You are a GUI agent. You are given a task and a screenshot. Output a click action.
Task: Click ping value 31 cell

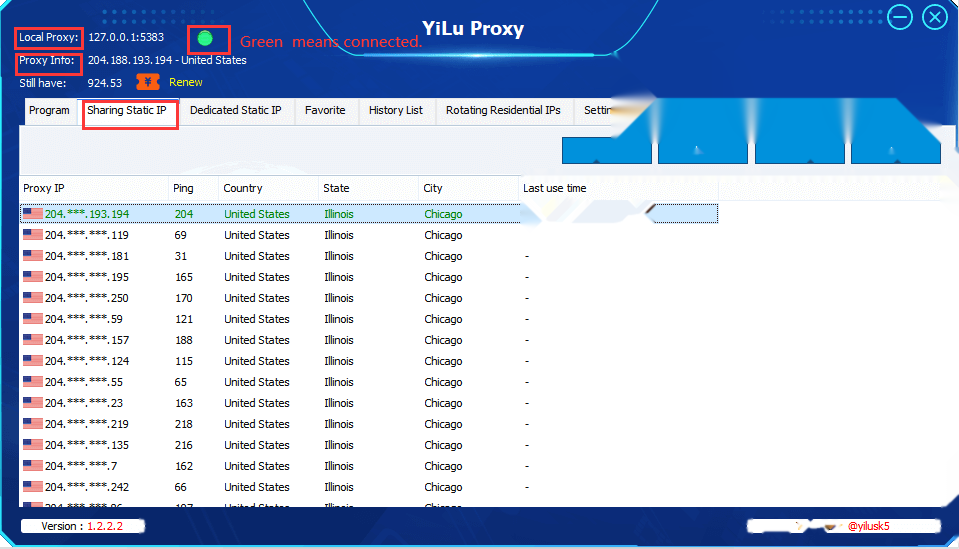point(181,256)
